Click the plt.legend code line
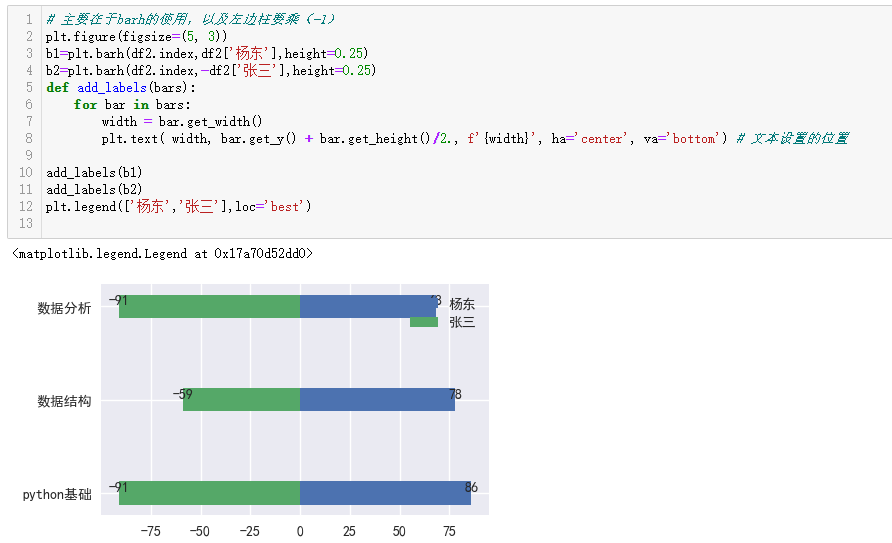This screenshot has height=543, width=892. click(x=179, y=207)
